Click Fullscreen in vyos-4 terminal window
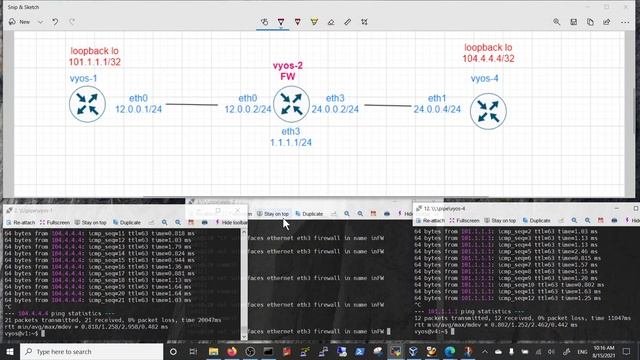 tap(464, 220)
